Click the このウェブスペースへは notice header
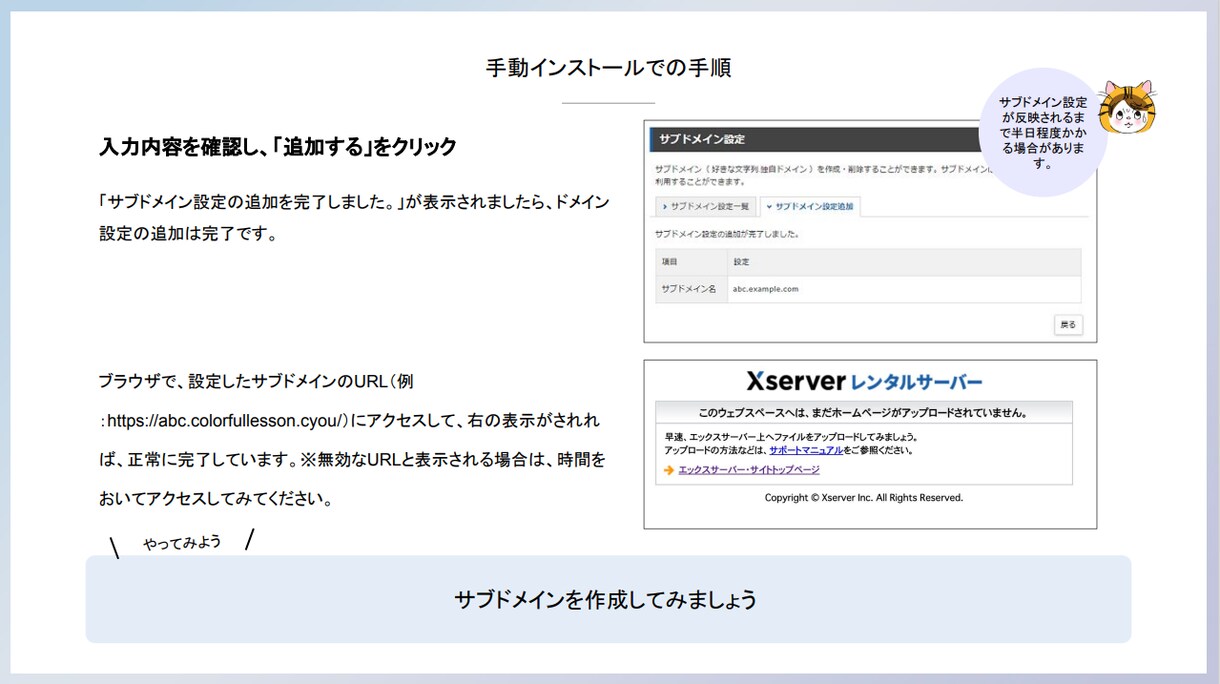The height and width of the screenshot is (684, 1220). [x=864, y=412]
